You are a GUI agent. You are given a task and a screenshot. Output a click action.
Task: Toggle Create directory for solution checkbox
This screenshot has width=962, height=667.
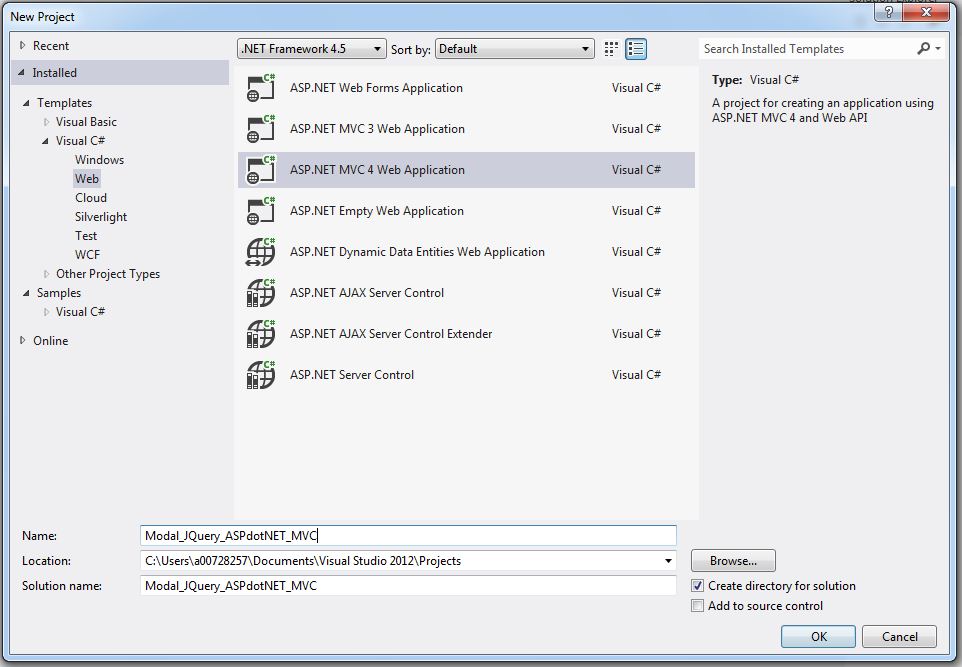[698, 585]
